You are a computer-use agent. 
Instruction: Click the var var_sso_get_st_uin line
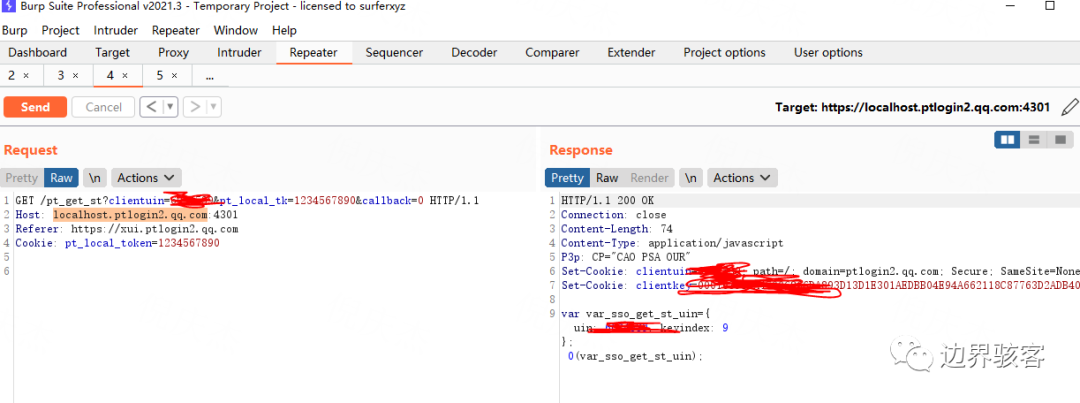636,313
